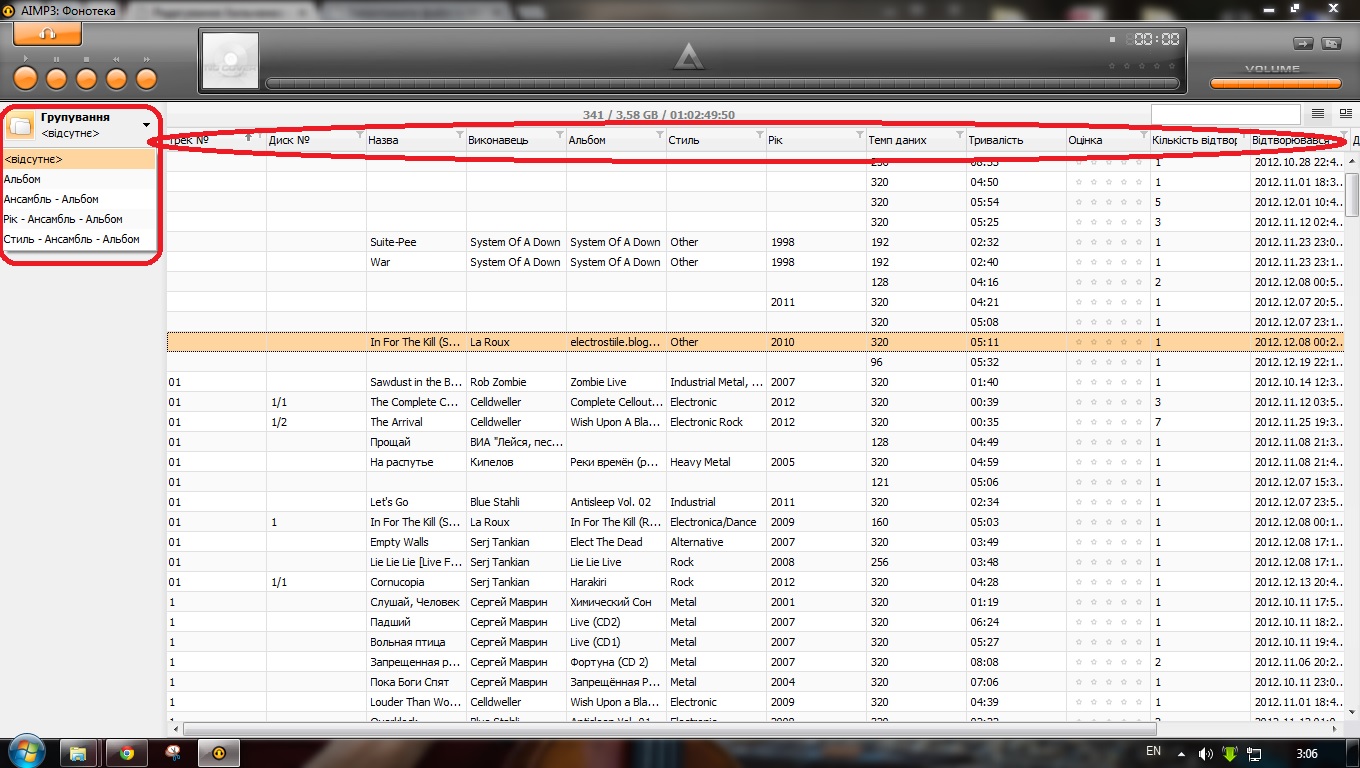1360x768 pixels.
Task: Select the War track by System Of A Down
Action: click(x=757, y=262)
